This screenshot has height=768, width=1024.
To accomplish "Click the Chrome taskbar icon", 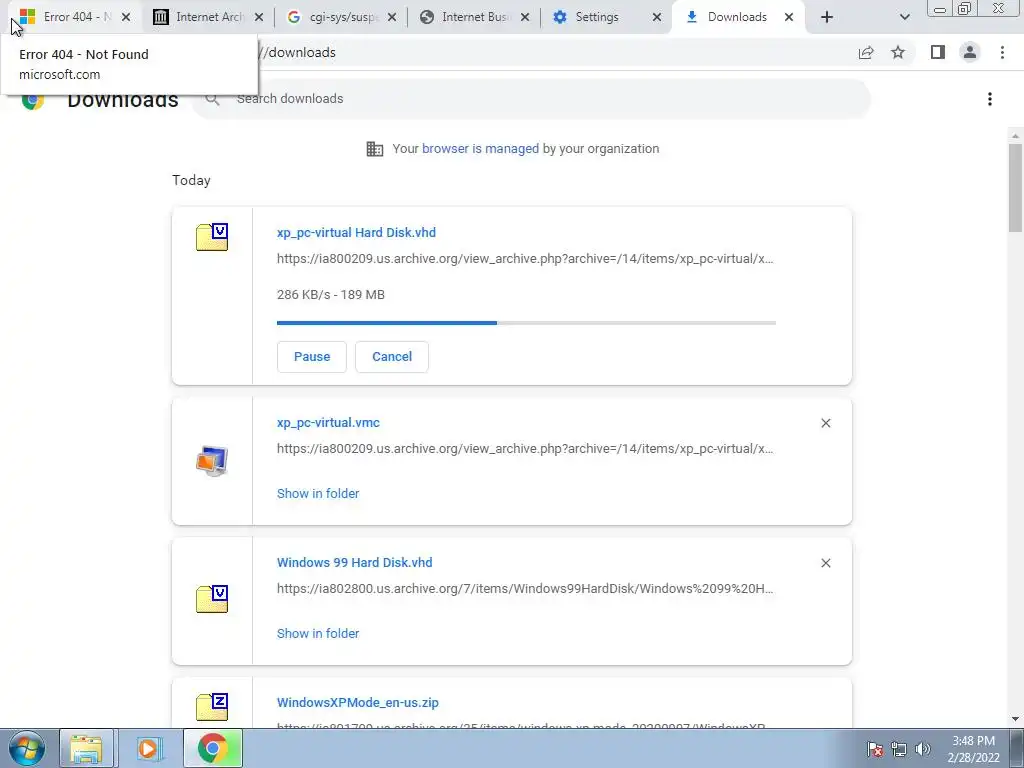I will point(213,748).
